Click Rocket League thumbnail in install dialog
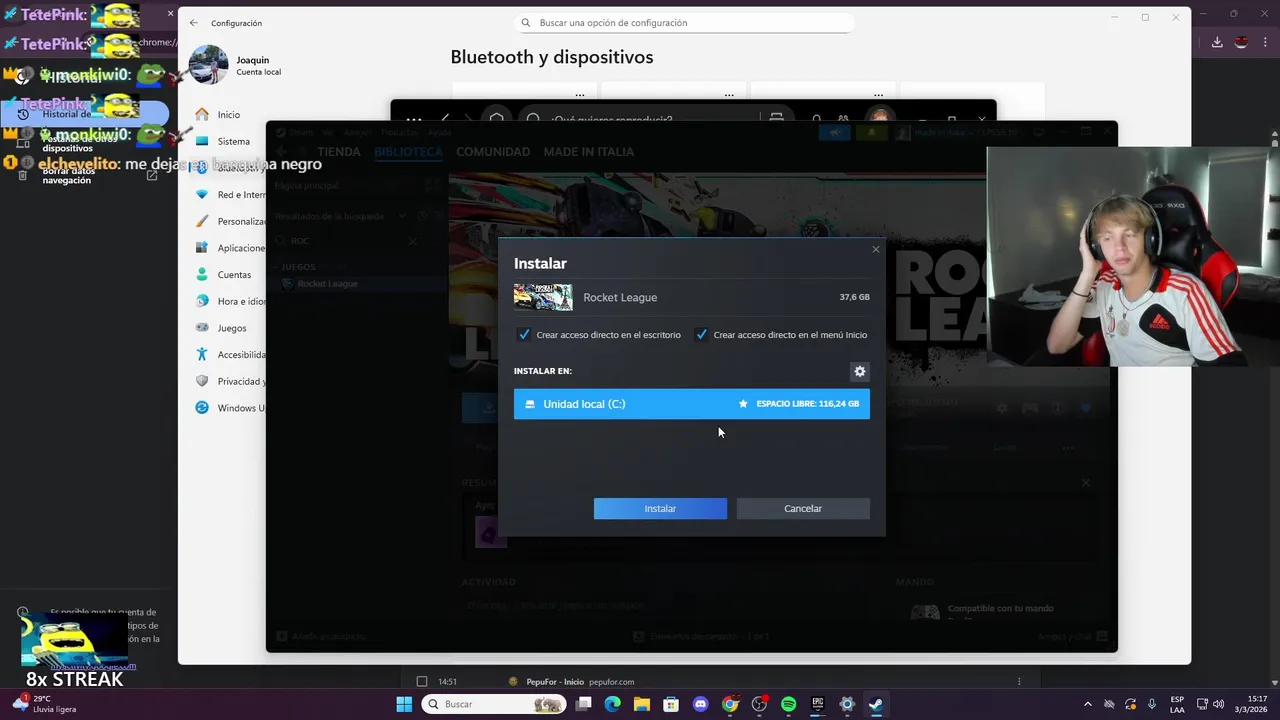Screen dimensions: 1280x720 [543, 297]
